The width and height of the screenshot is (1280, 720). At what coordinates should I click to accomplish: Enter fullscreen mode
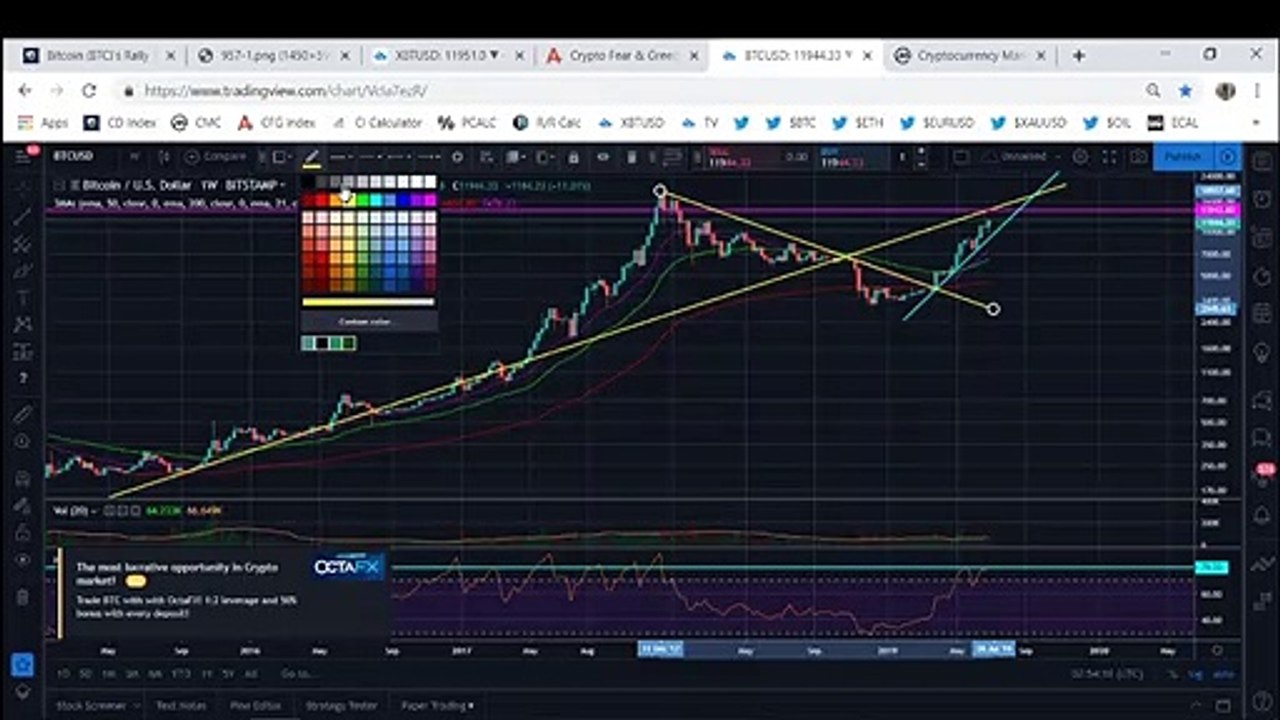point(1109,157)
